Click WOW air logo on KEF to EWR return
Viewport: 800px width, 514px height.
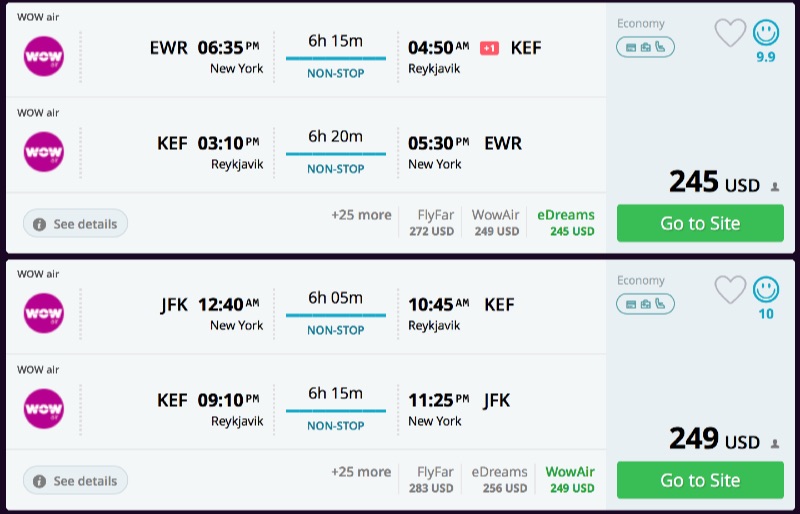(43, 152)
